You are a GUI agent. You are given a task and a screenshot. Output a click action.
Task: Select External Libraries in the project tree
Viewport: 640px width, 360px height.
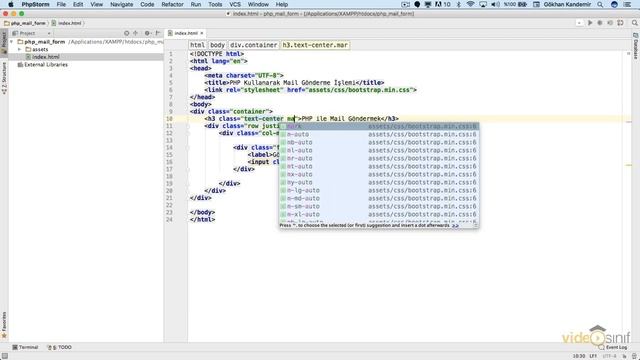pyautogui.click(x=42, y=64)
